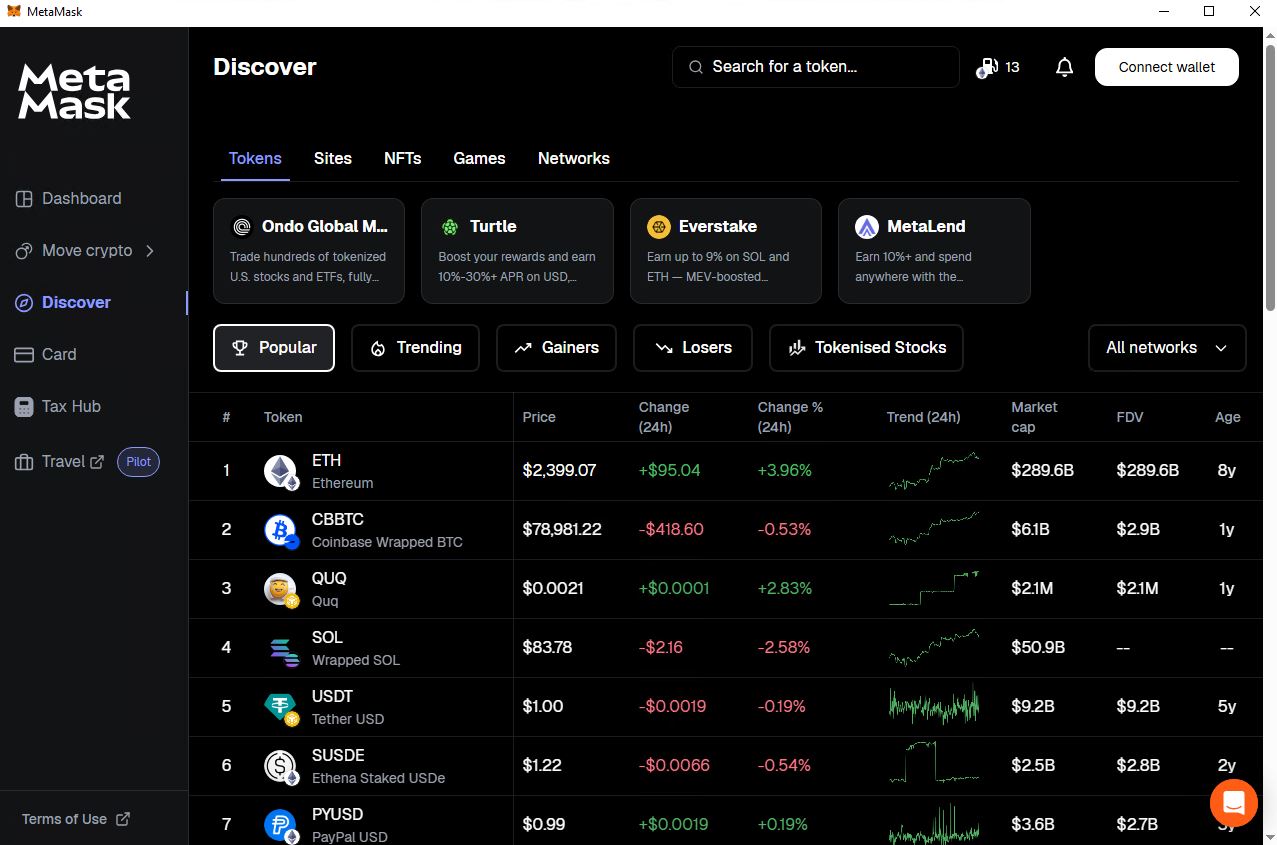
Task: Click the FDV column header
Action: pyautogui.click(x=1130, y=417)
